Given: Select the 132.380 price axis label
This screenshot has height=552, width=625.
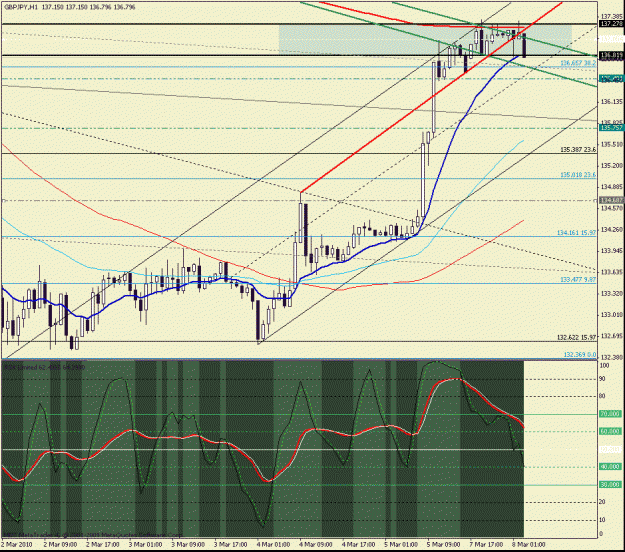Looking at the screenshot, I should point(611,357).
